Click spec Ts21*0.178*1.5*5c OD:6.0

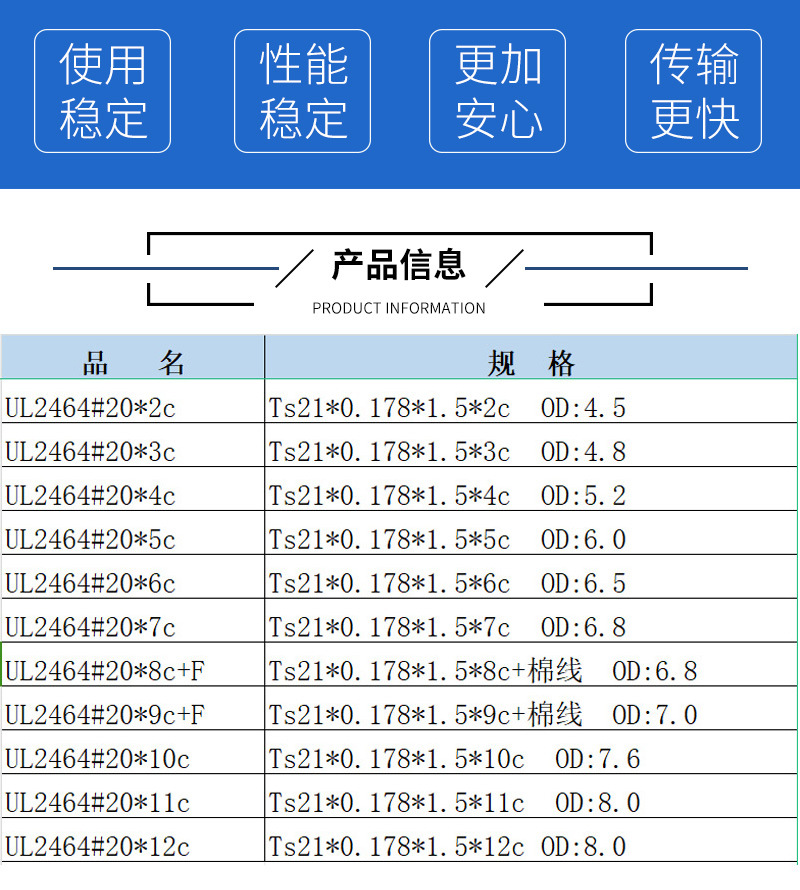[531, 533]
